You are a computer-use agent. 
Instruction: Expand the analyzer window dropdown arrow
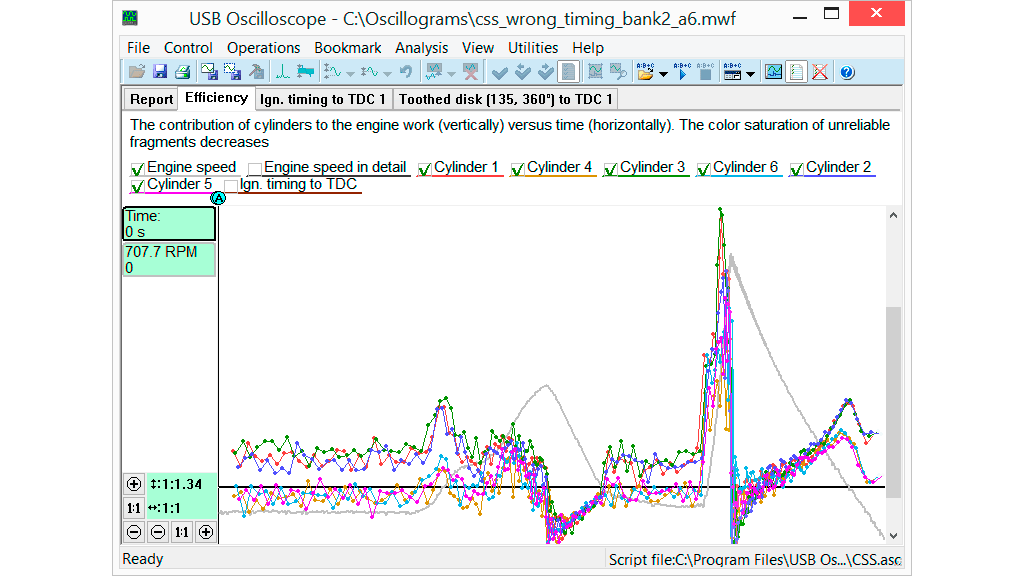(750, 73)
